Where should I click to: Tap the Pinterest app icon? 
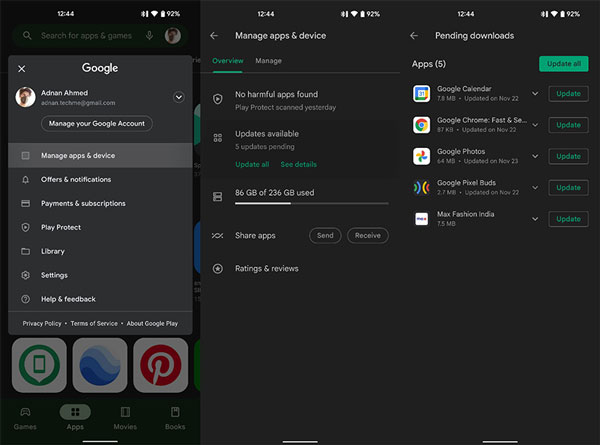[161, 365]
